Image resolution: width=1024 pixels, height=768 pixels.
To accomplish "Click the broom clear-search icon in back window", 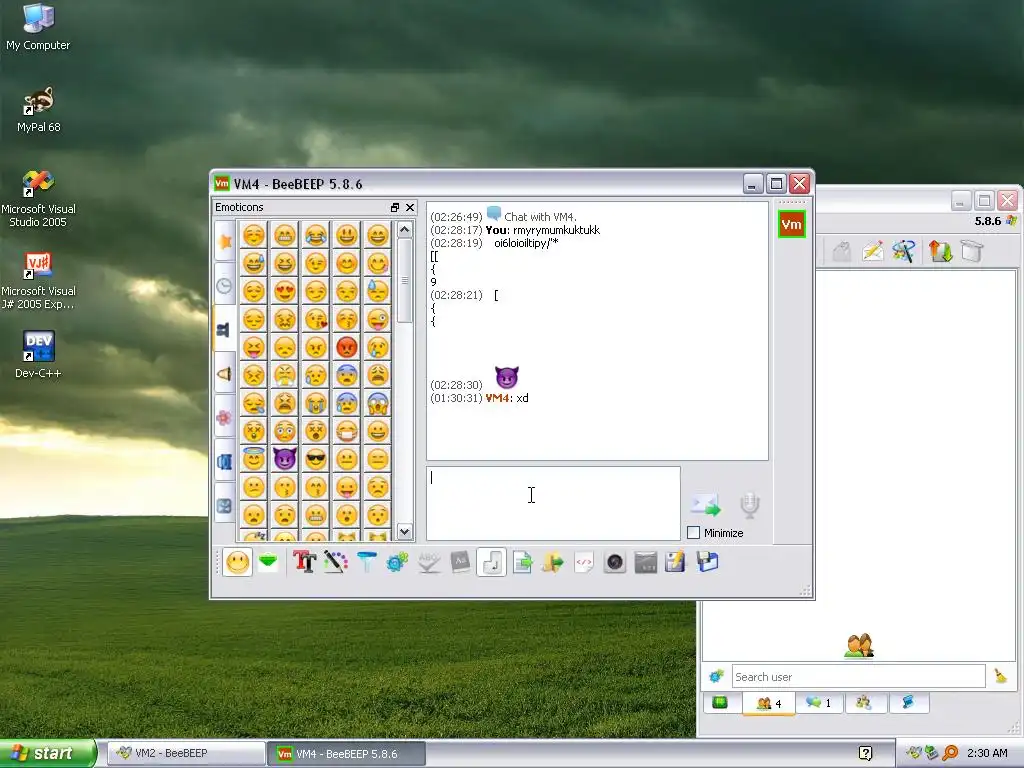I will click(1000, 677).
